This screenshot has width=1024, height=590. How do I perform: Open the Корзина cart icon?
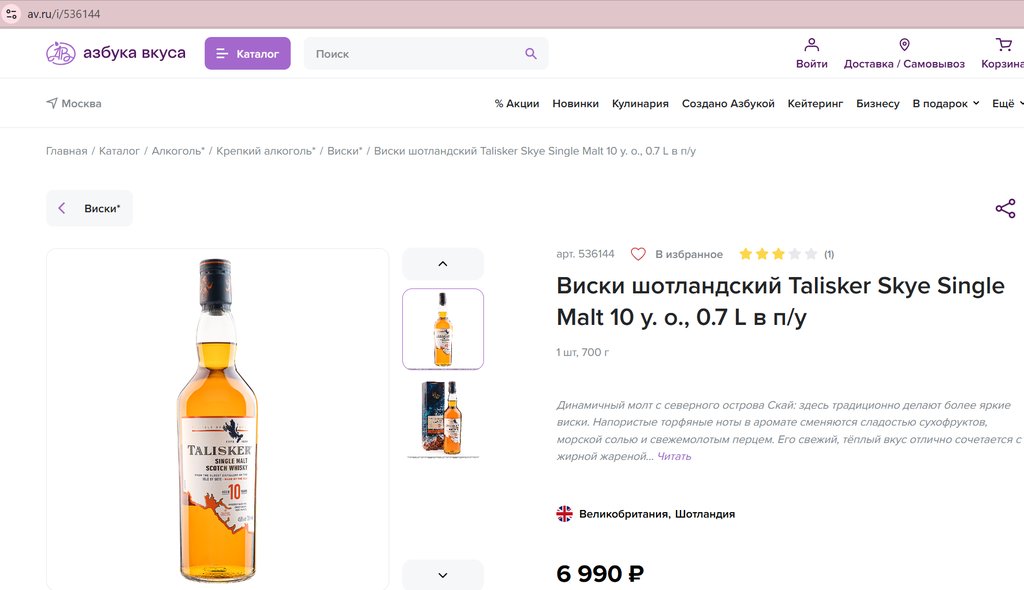pos(1004,44)
